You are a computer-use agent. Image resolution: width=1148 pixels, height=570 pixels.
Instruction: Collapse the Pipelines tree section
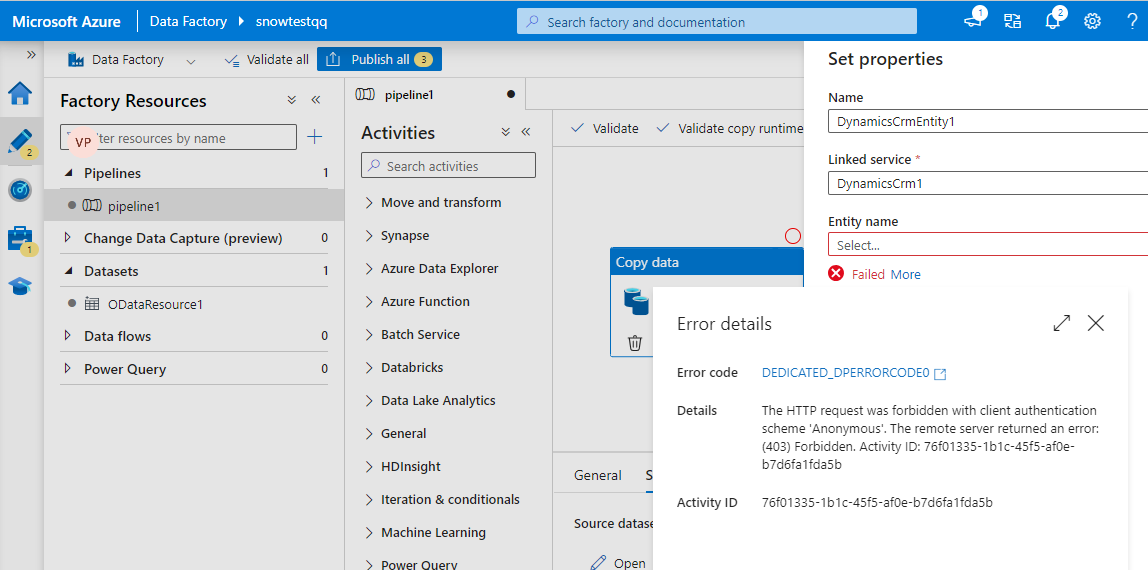click(69, 173)
